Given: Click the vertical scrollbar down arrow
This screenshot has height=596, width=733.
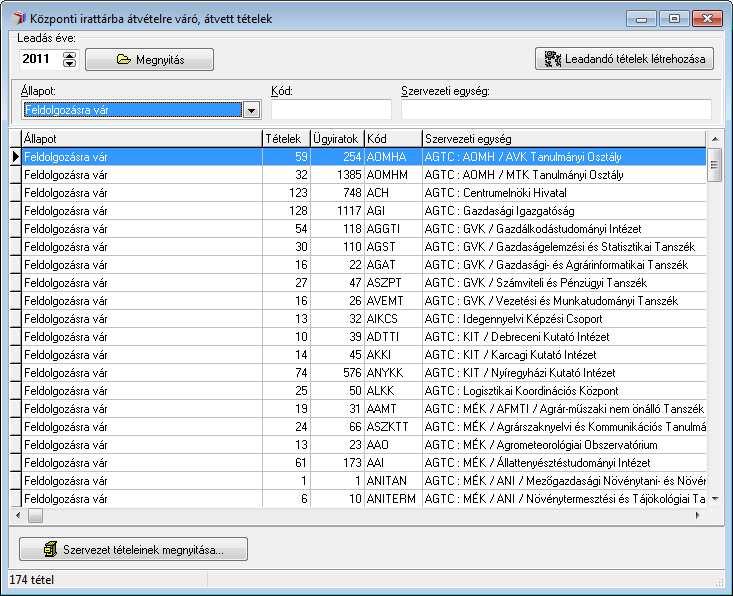Looking at the screenshot, I should pyautogui.click(x=715, y=499).
